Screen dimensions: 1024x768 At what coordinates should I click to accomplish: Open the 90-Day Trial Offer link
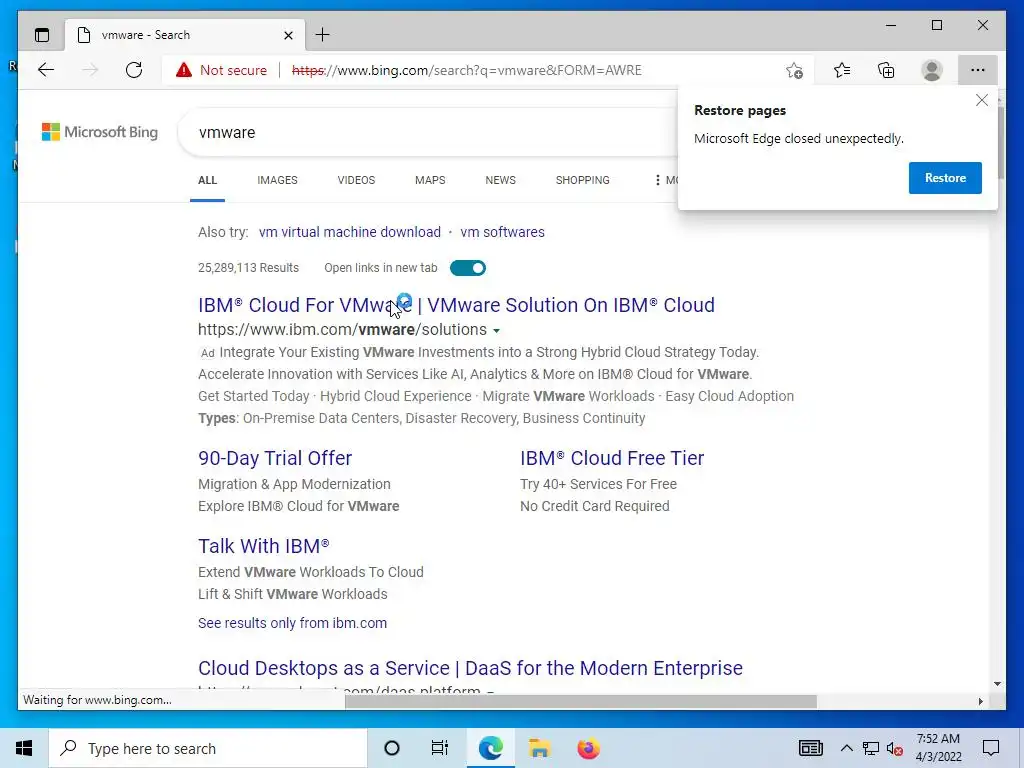pyautogui.click(x=275, y=458)
